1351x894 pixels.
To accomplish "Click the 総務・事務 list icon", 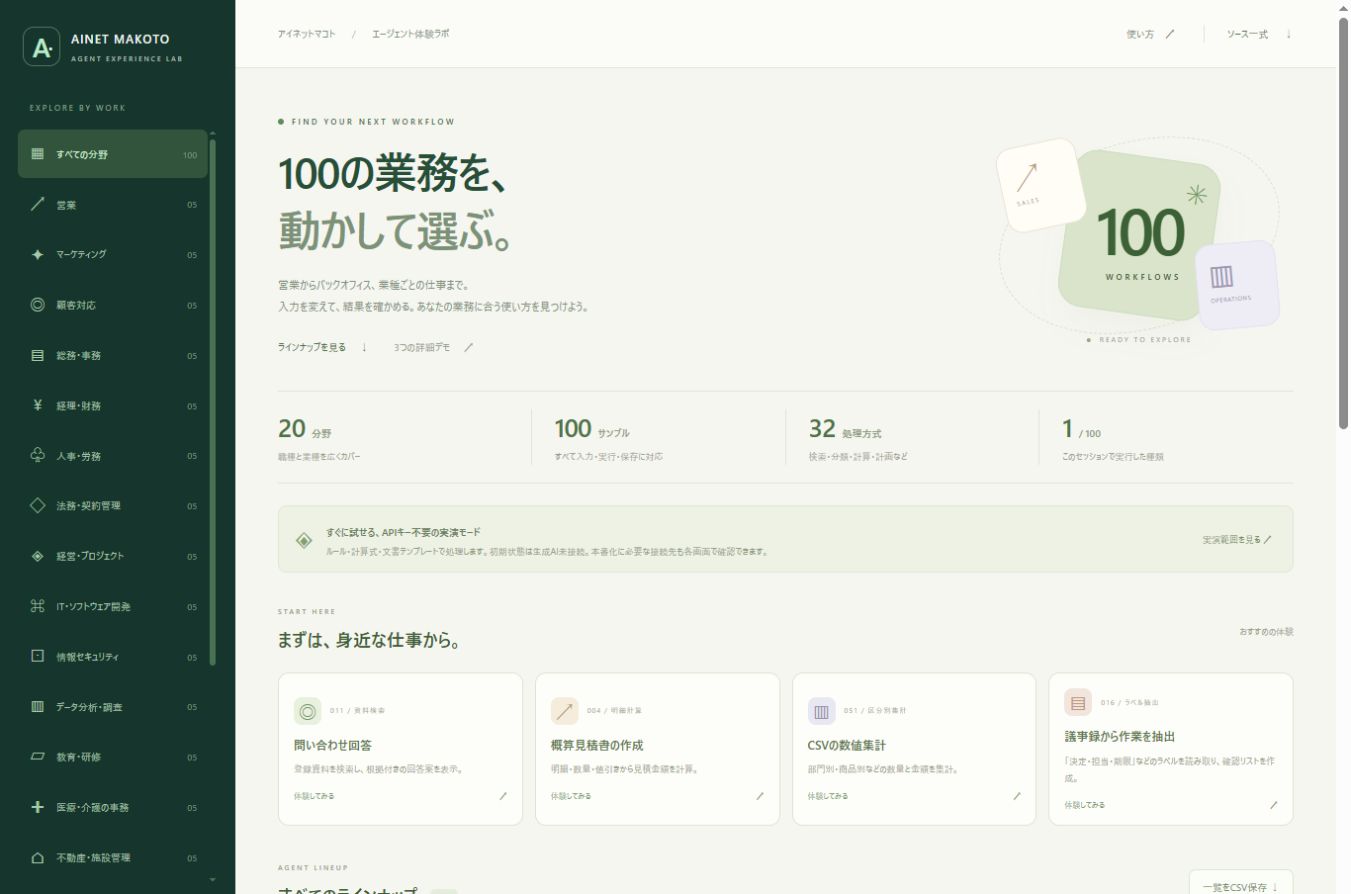I will click(38, 355).
